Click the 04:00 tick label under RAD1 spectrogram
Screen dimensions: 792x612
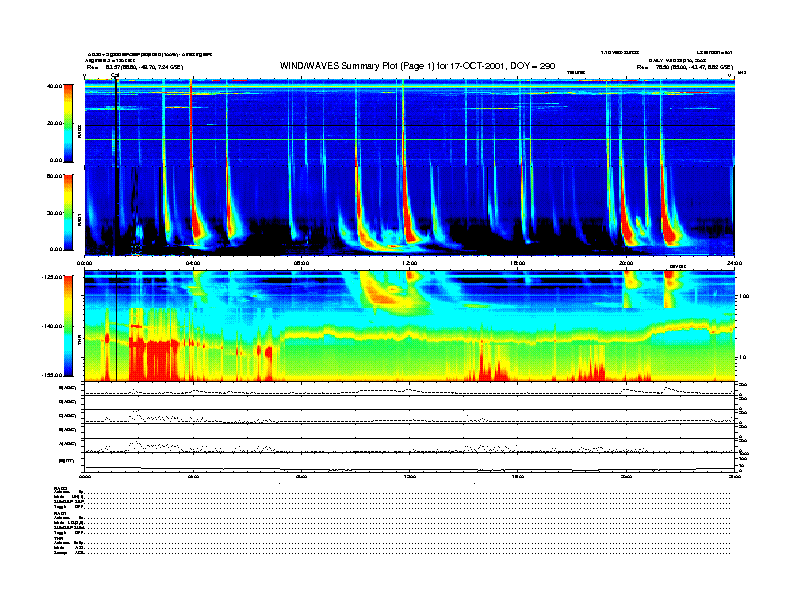click(x=193, y=263)
